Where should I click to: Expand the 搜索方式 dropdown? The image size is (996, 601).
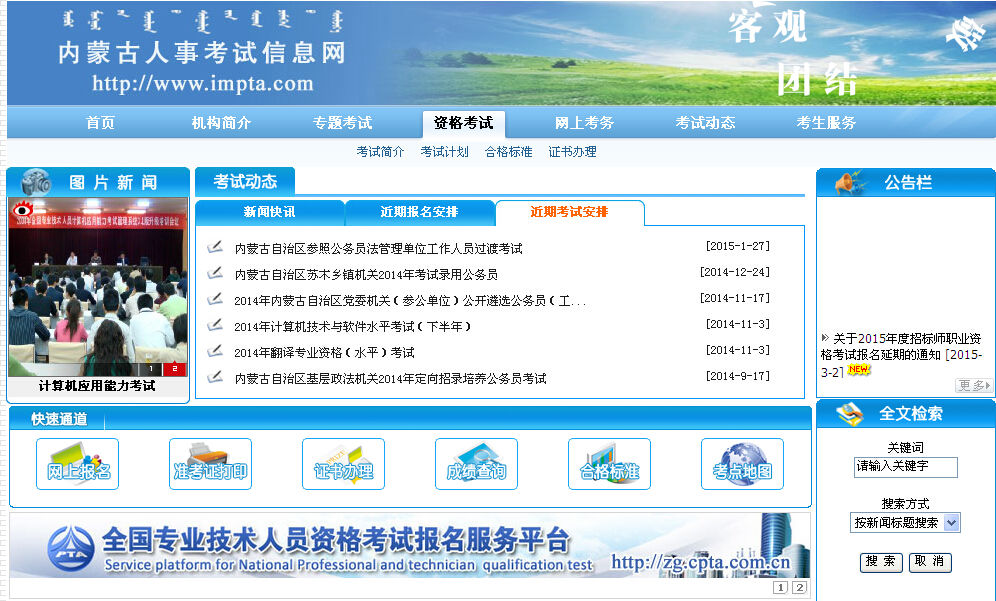click(950, 522)
